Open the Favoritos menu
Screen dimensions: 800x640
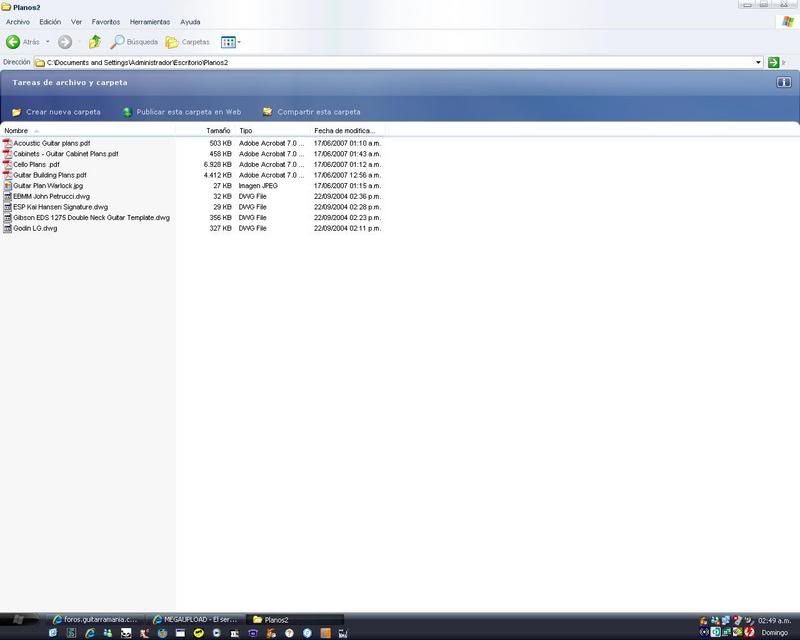pos(106,22)
